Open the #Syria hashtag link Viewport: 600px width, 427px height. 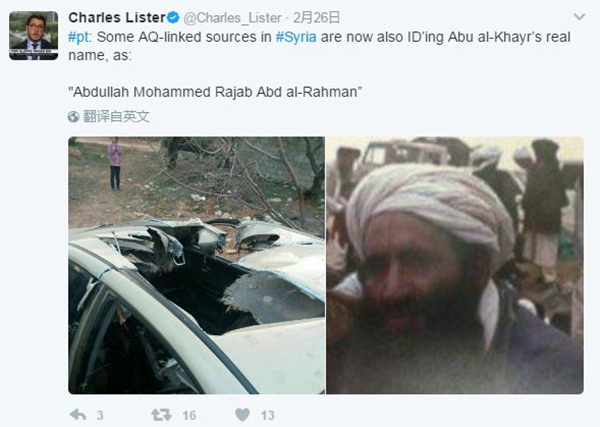296,37
